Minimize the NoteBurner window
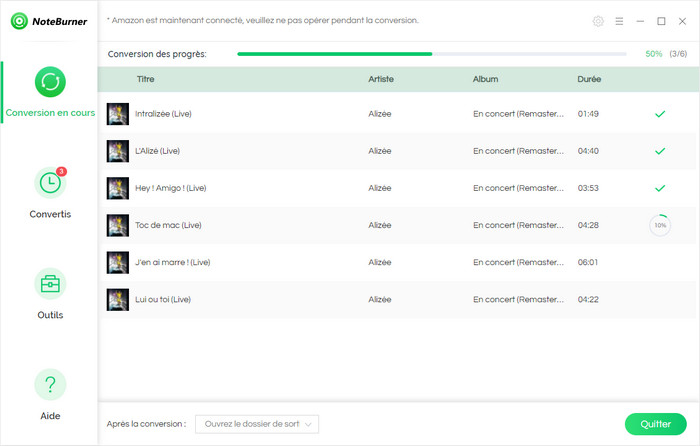Image resolution: width=700 pixels, height=446 pixels. tap(640, 21)
